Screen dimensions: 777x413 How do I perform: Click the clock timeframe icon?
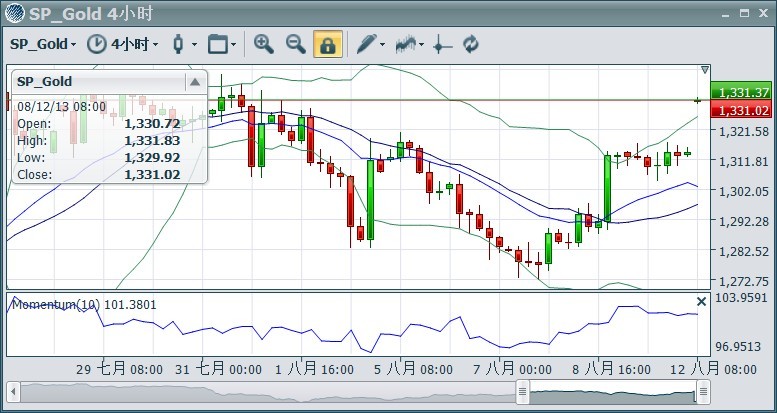[x=97, y=44]
